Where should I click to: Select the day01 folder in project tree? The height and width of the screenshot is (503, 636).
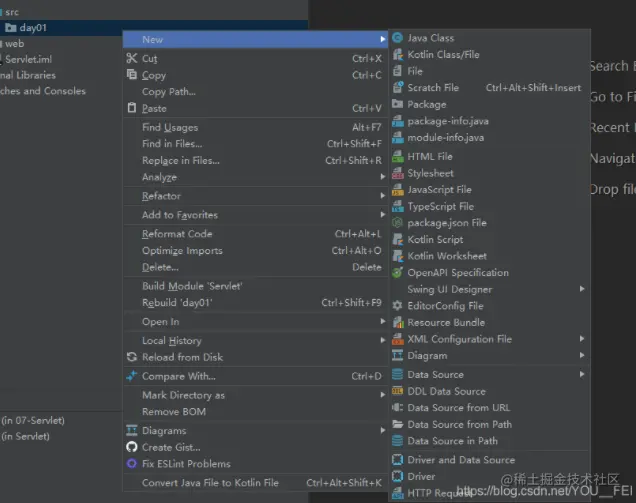[26, 28]
